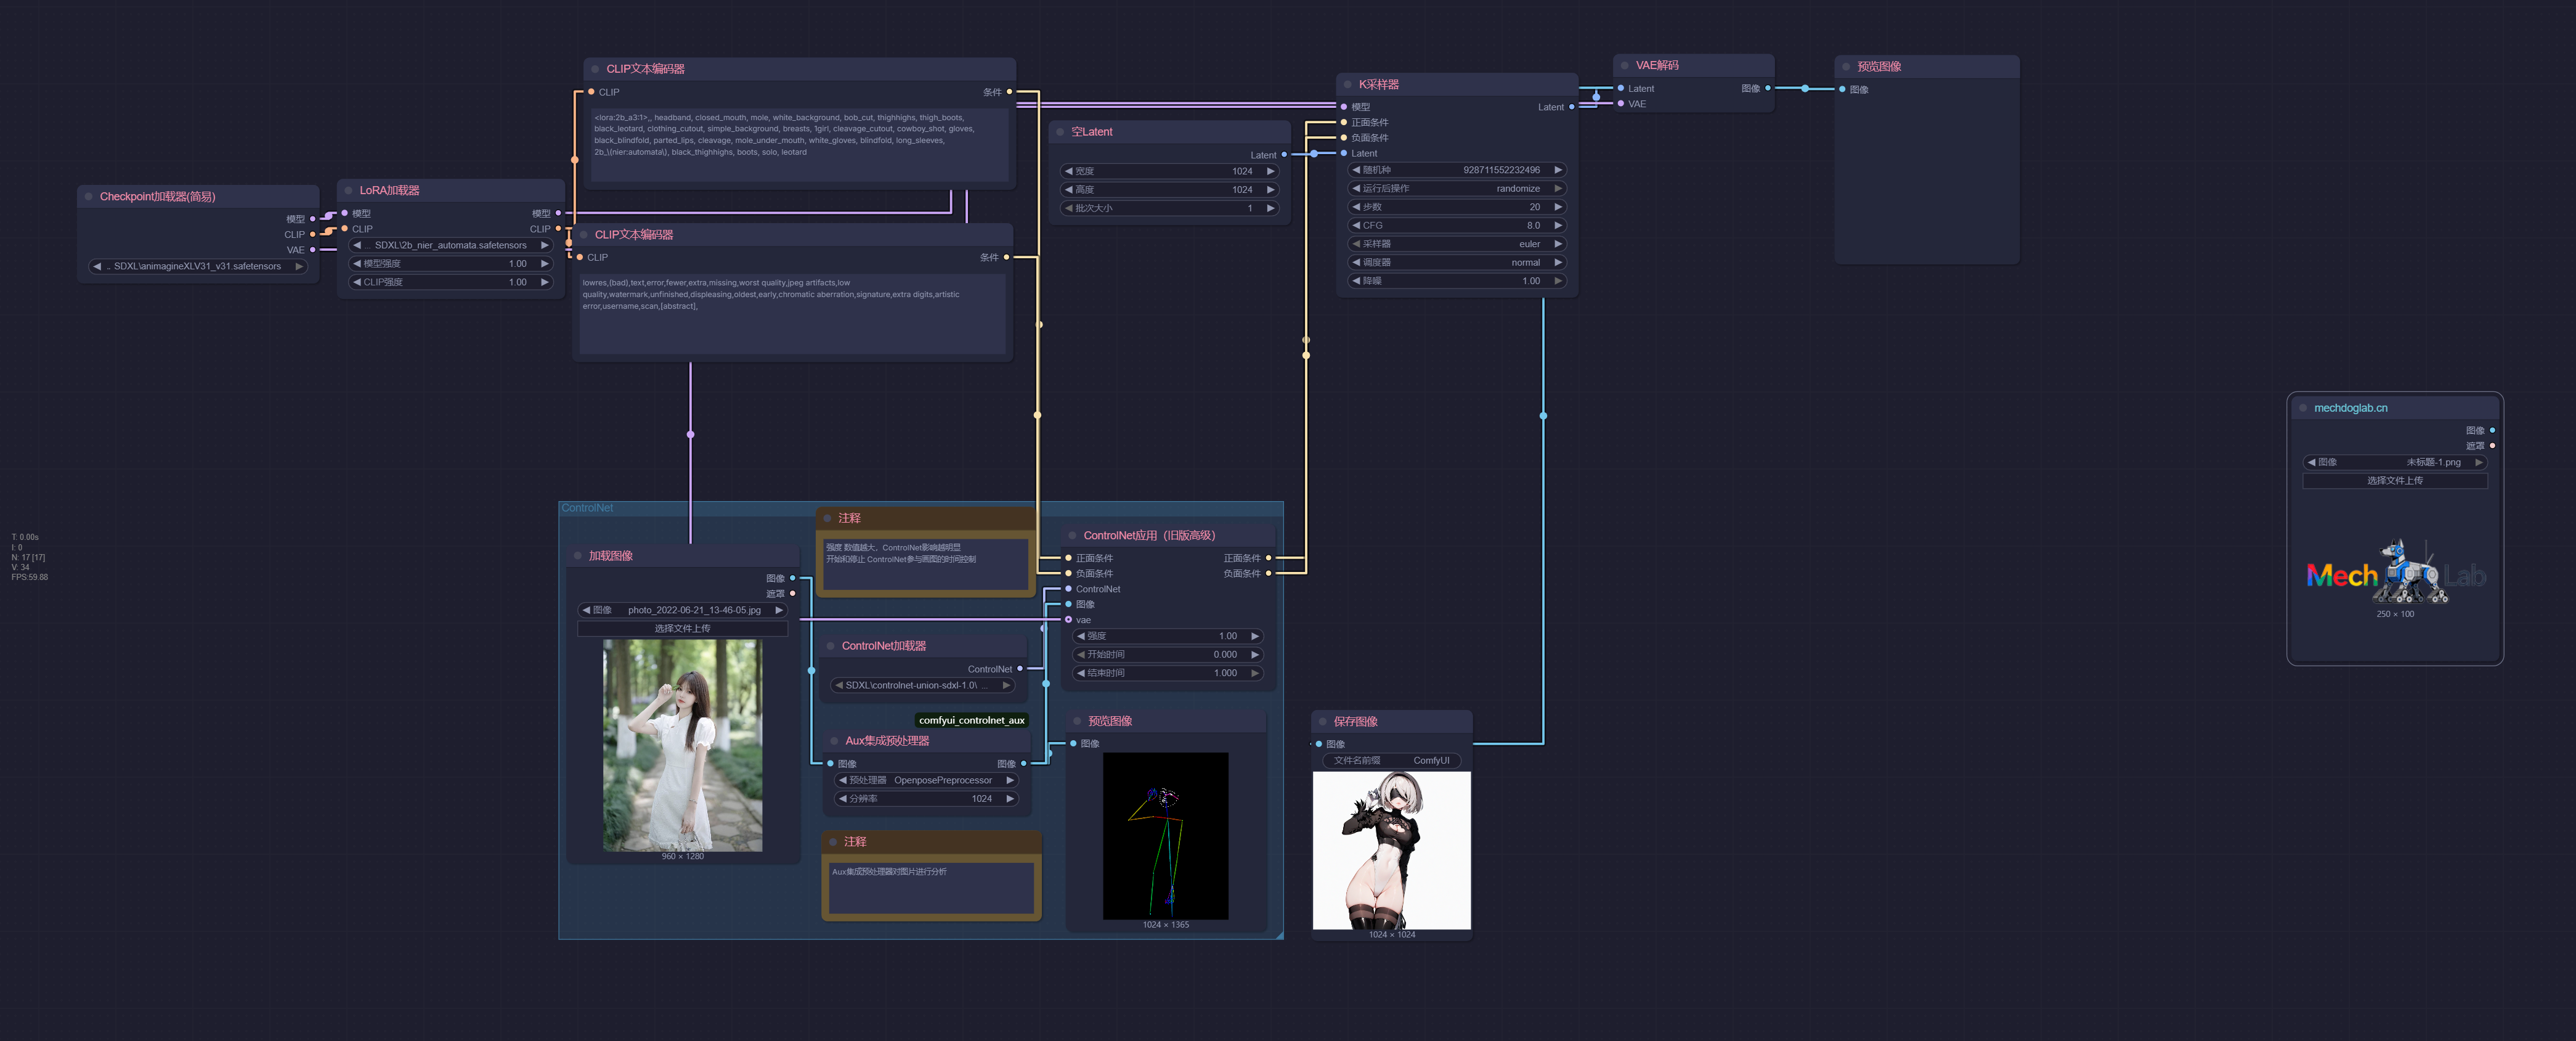Open the animagineXLV31 checkpoint dropdown
This screenshot has width=2576, height=1041.
197,267
